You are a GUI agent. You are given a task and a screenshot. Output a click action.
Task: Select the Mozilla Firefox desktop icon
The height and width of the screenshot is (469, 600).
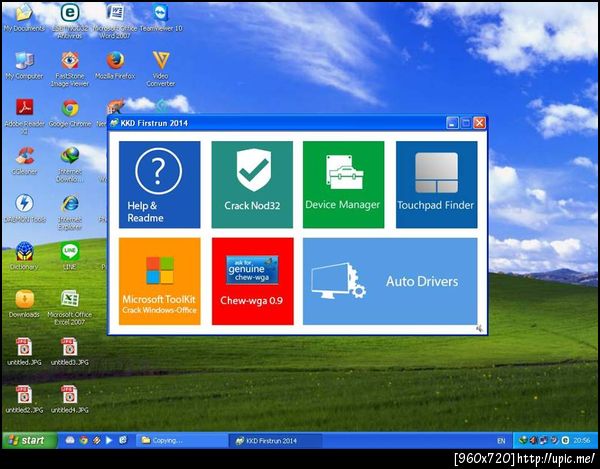pyautogui.click(x=115, y=66)
